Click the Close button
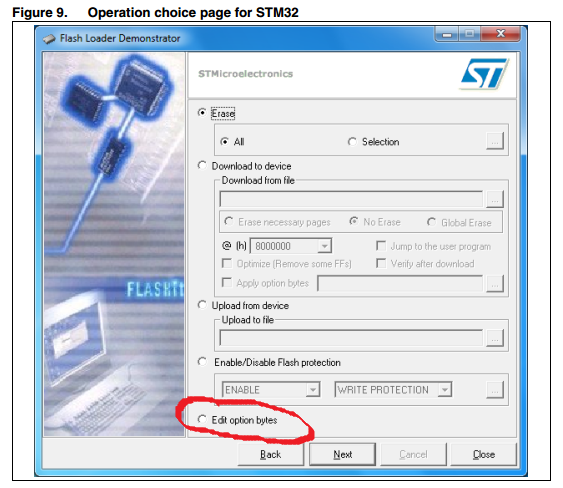The width and height of the screenshot is (563, 488). [484, 454]
